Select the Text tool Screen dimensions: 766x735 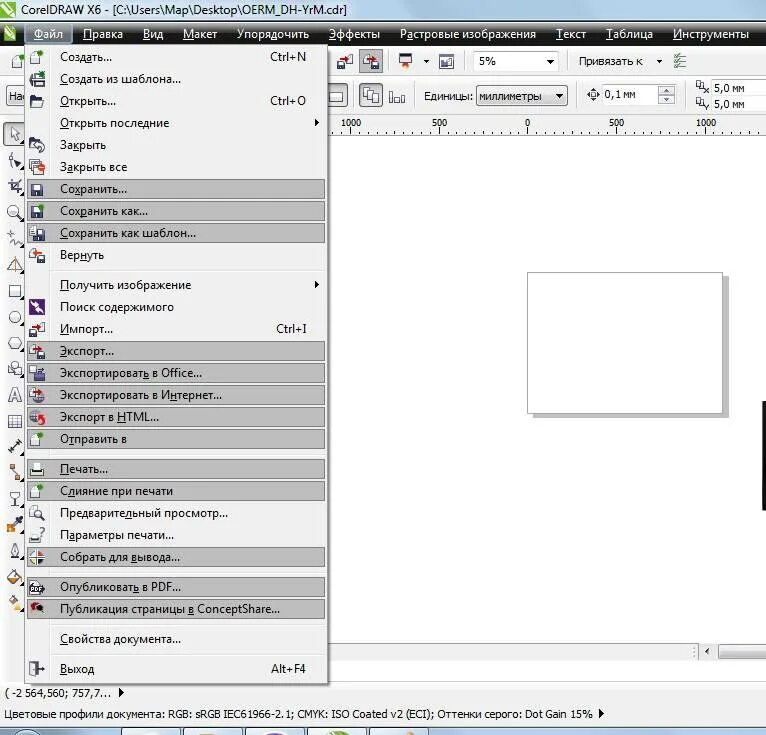tap(14, 395)
